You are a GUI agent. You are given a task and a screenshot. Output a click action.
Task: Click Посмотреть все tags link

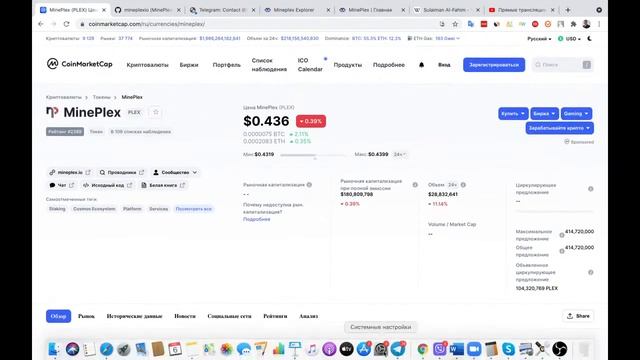pyautogui.click(x=193, y=209)
